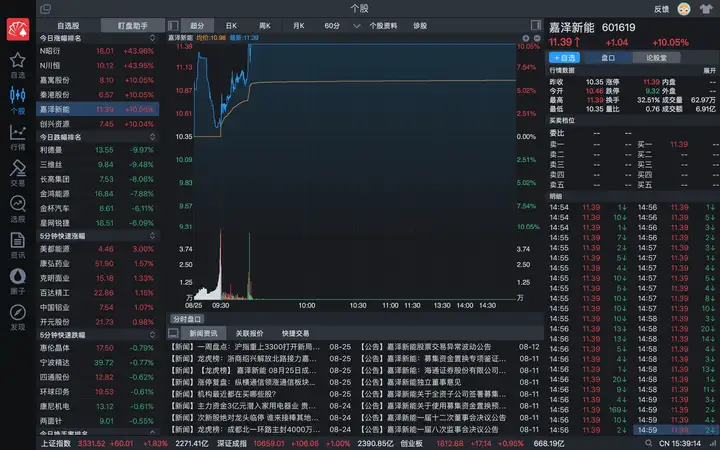Open the 个股 candlestick sidebar section
720x450 pixels.
(18, 100)
